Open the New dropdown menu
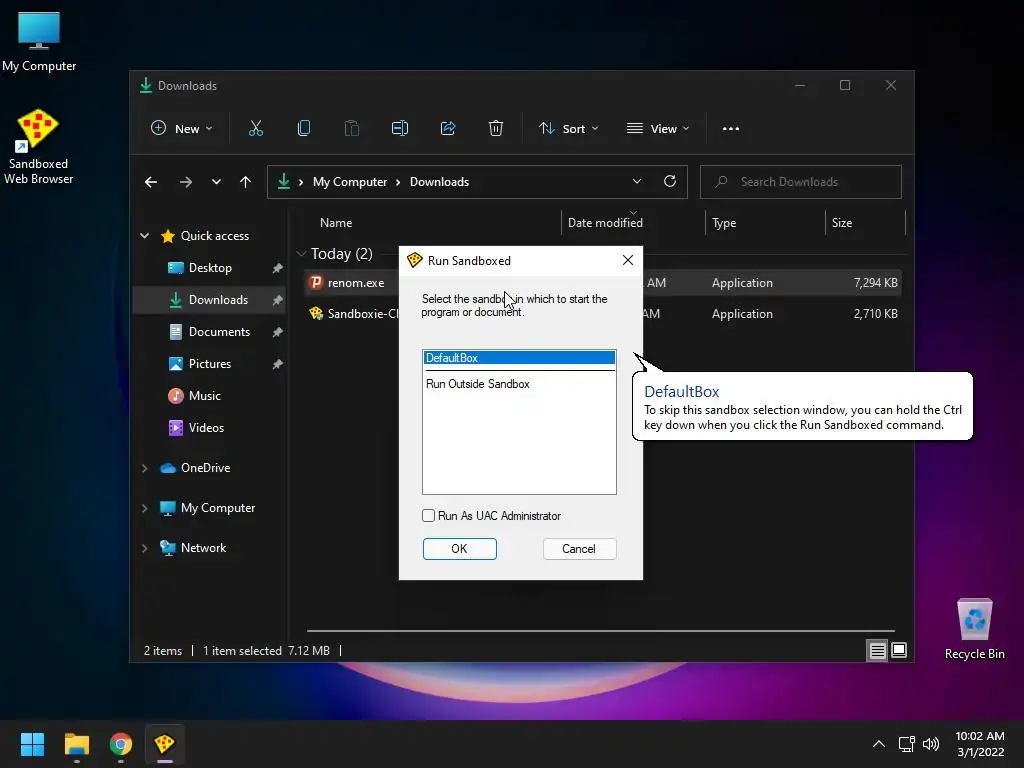1024x768 pixels. [x=182, y=129]
